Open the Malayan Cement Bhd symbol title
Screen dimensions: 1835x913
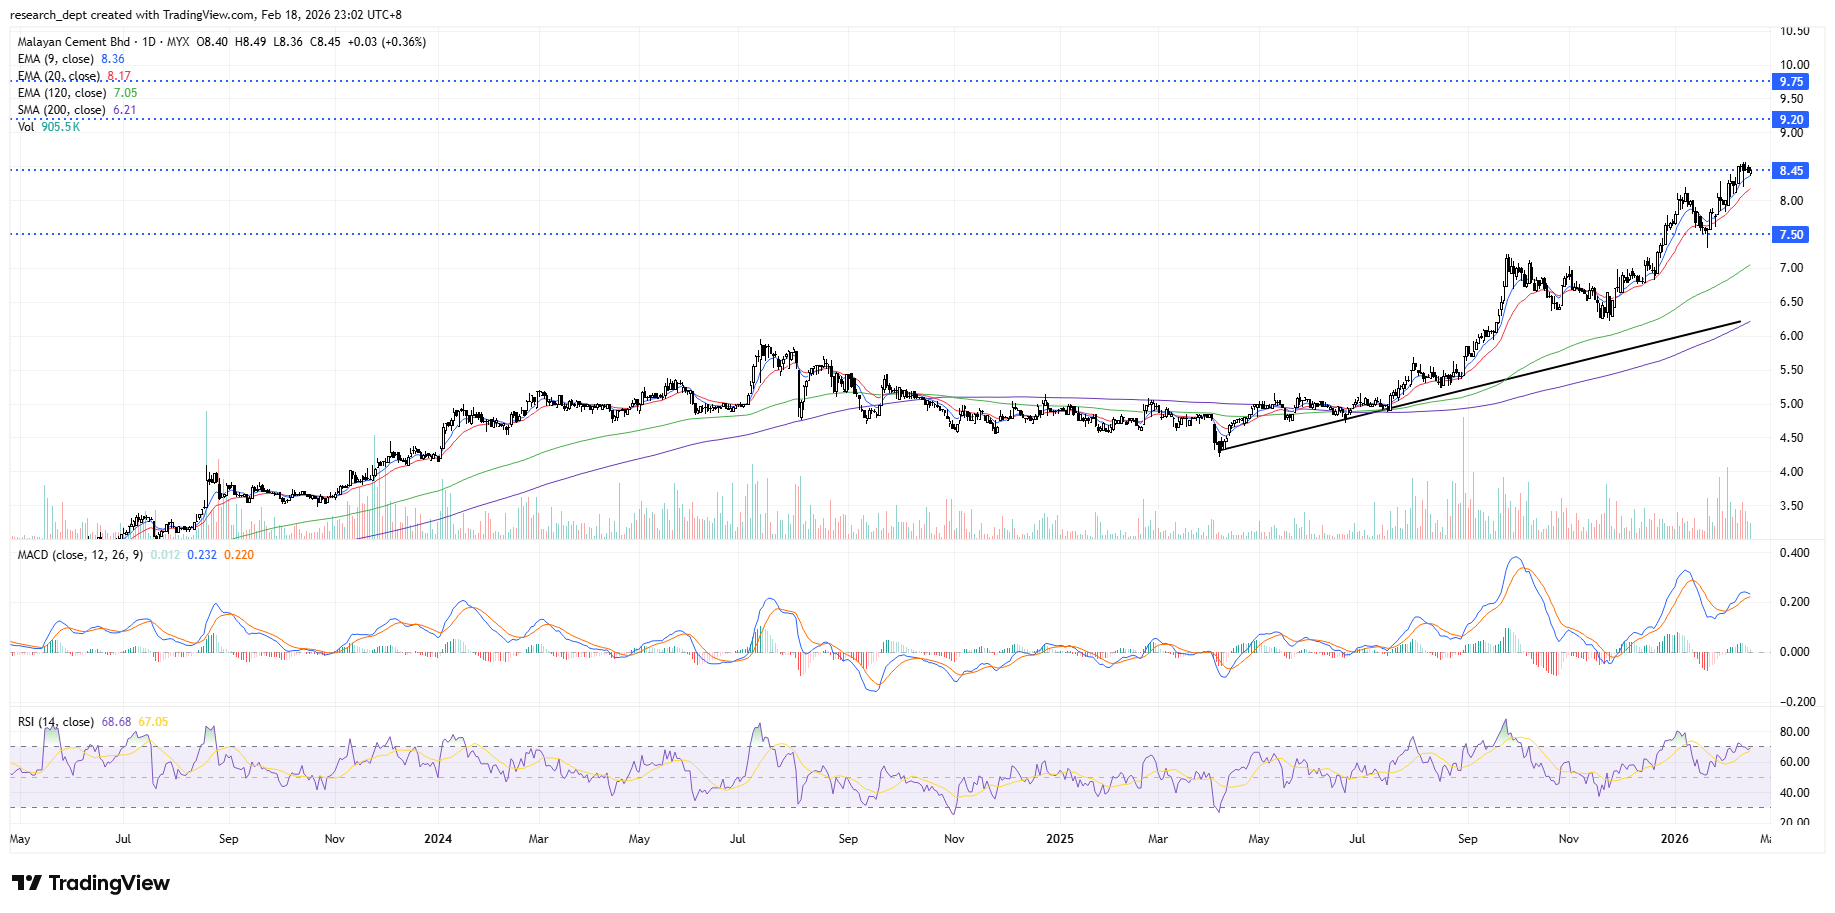click(x=74, y=42)
